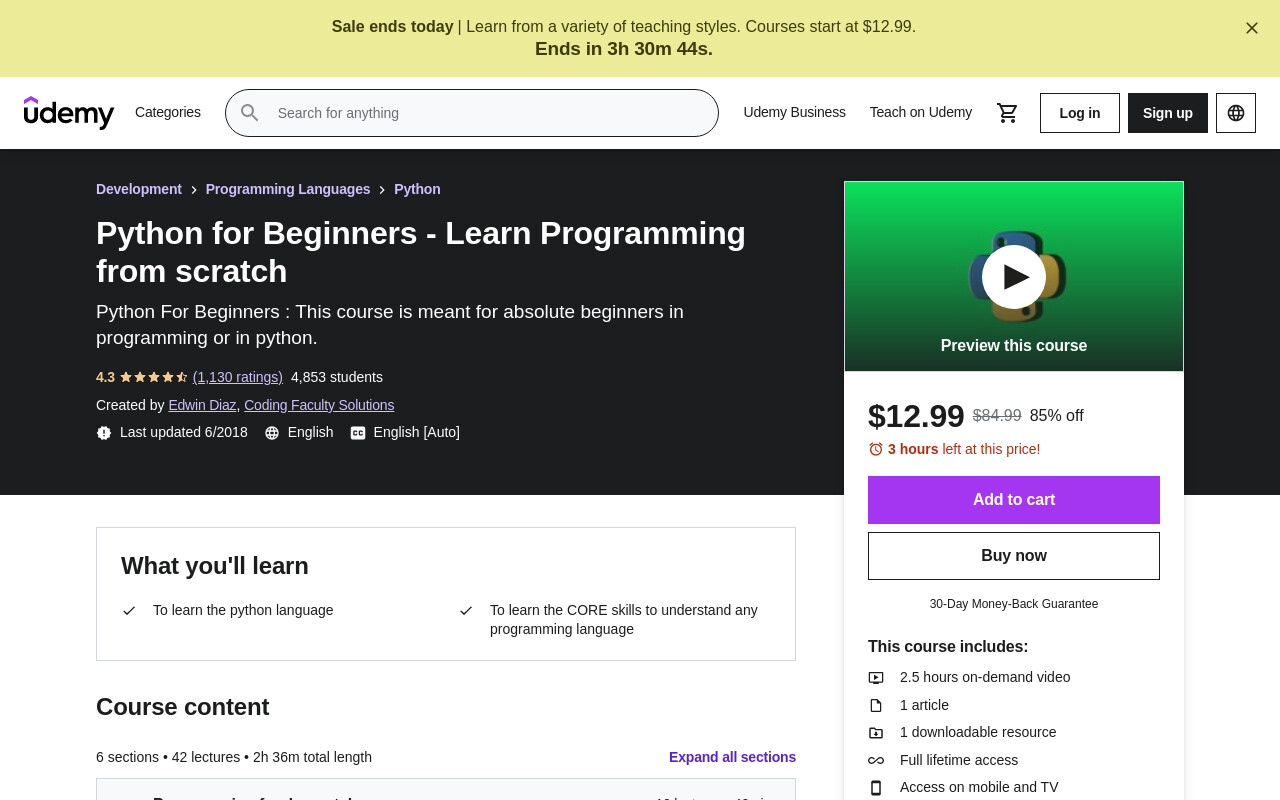
Task: Click the language globe icon beside English
Action: 272,433
